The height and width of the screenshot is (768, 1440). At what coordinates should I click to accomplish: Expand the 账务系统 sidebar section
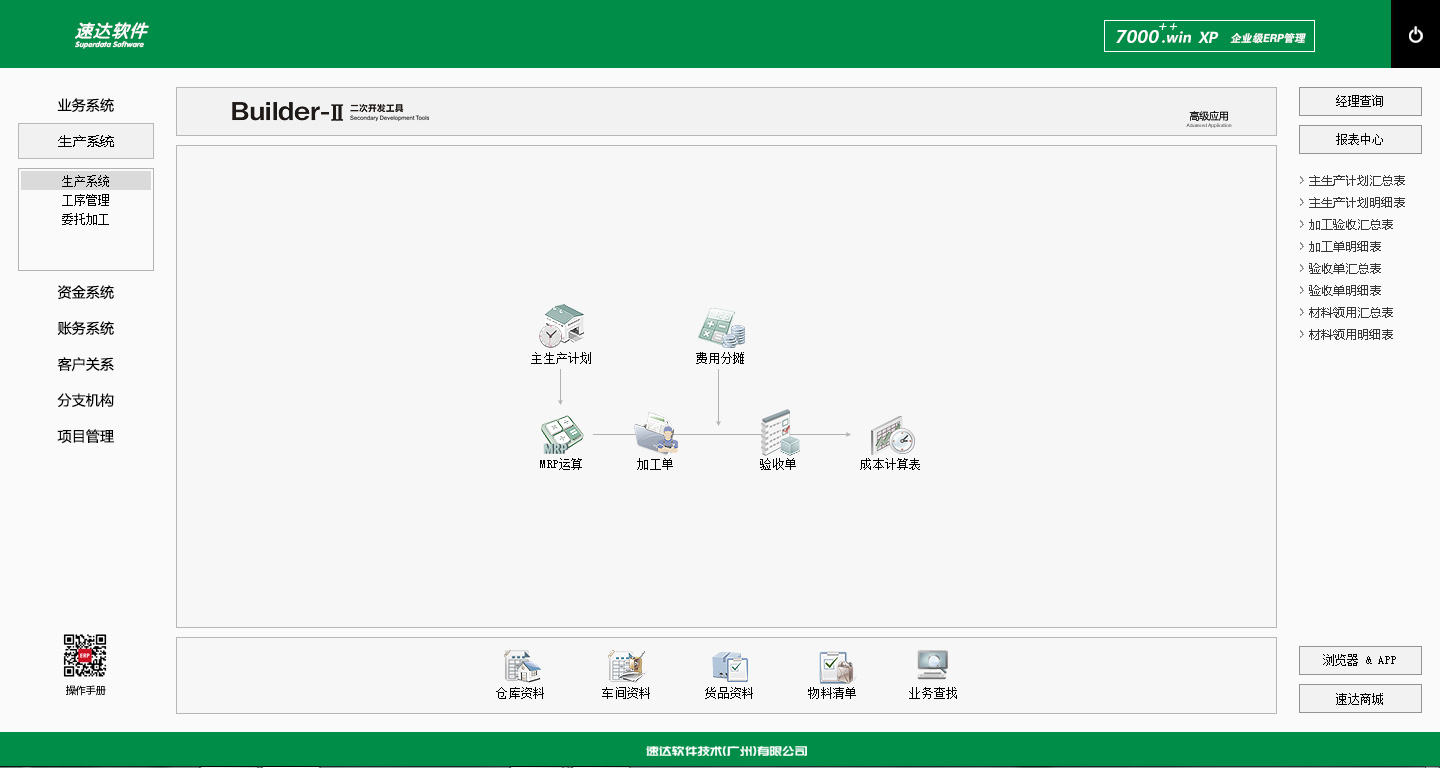86,328
